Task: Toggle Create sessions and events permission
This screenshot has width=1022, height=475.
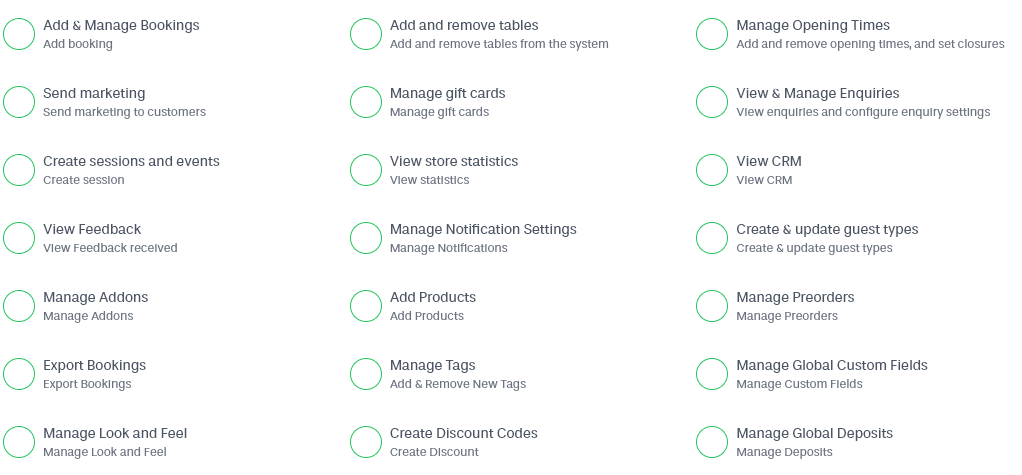Action: (19, 170)
